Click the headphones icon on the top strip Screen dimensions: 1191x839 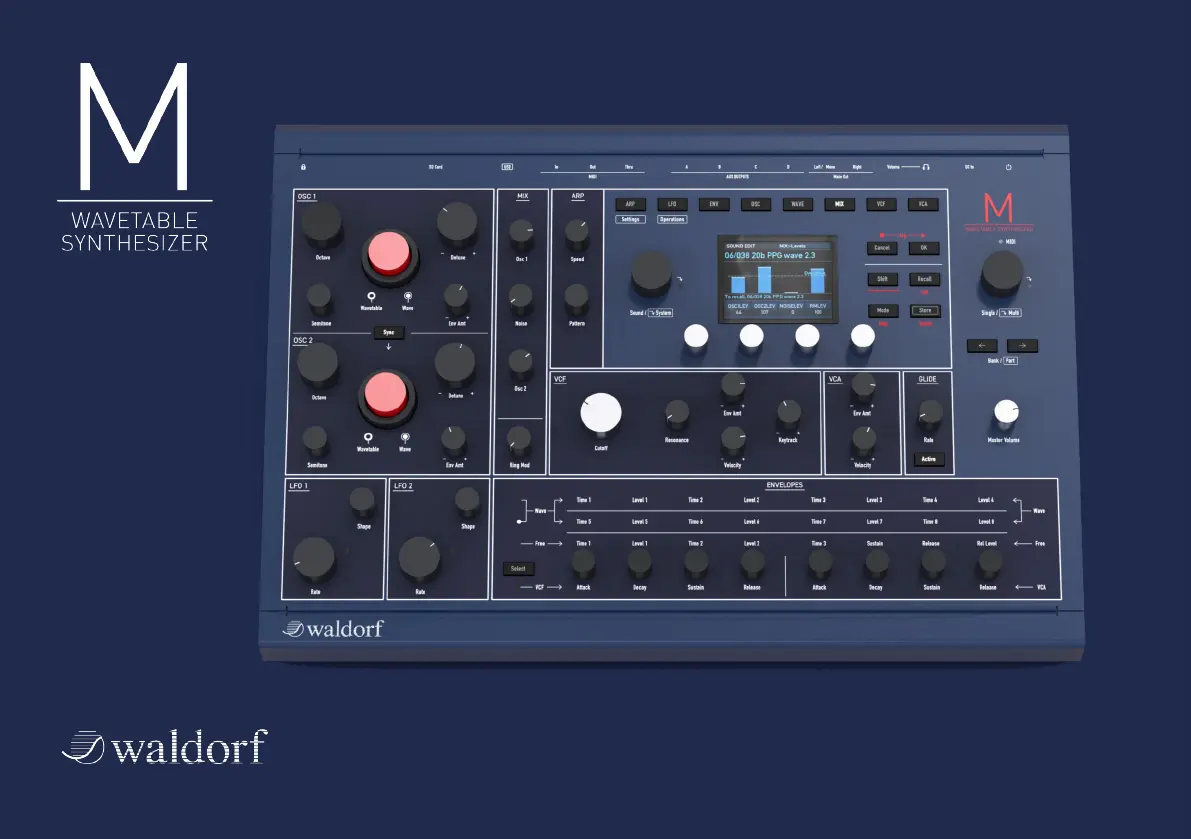coord(926,167)
